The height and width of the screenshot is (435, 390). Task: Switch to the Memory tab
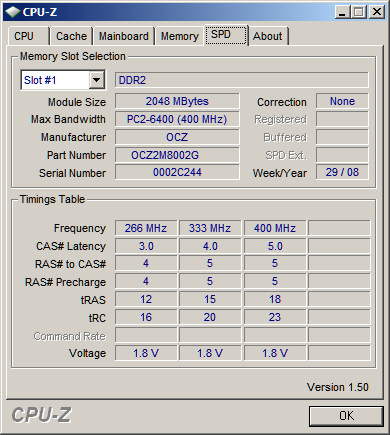(x=180, y=36)
